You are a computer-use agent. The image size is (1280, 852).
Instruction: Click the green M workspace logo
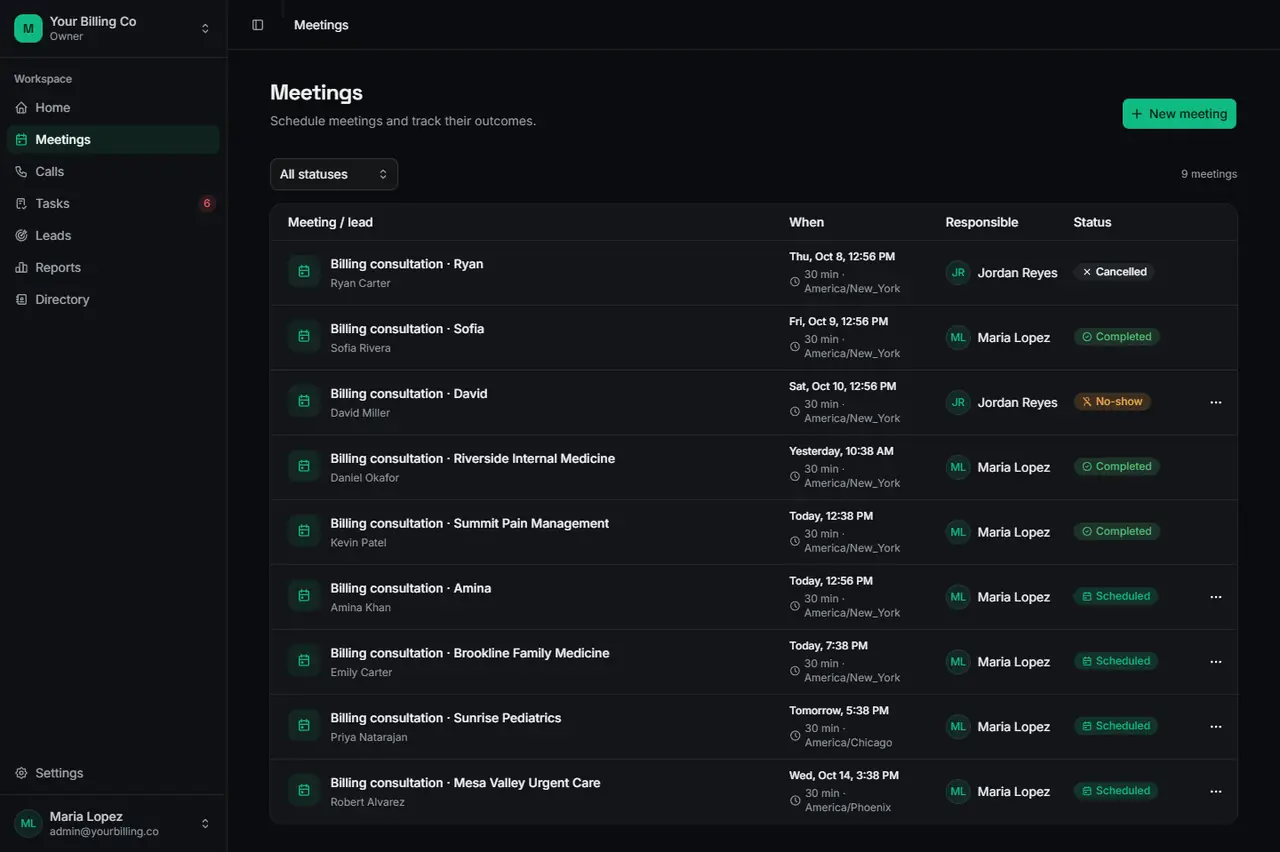click(28, 28)
